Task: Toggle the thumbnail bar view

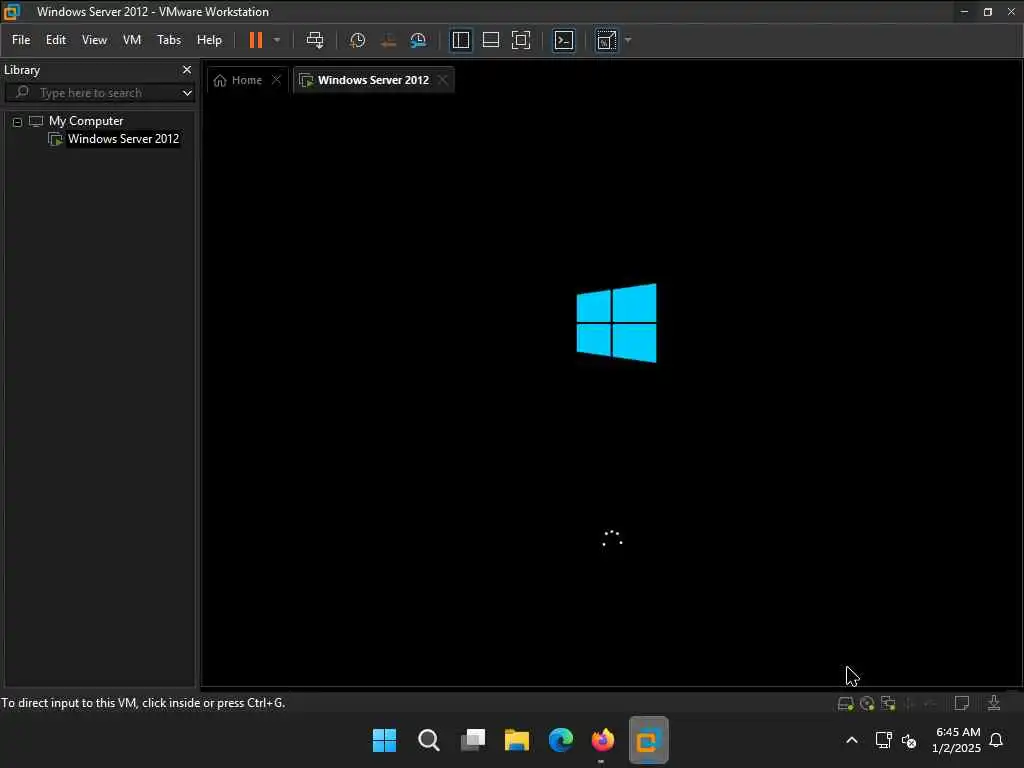Action: pyautogui.click(x=490, y=40)
